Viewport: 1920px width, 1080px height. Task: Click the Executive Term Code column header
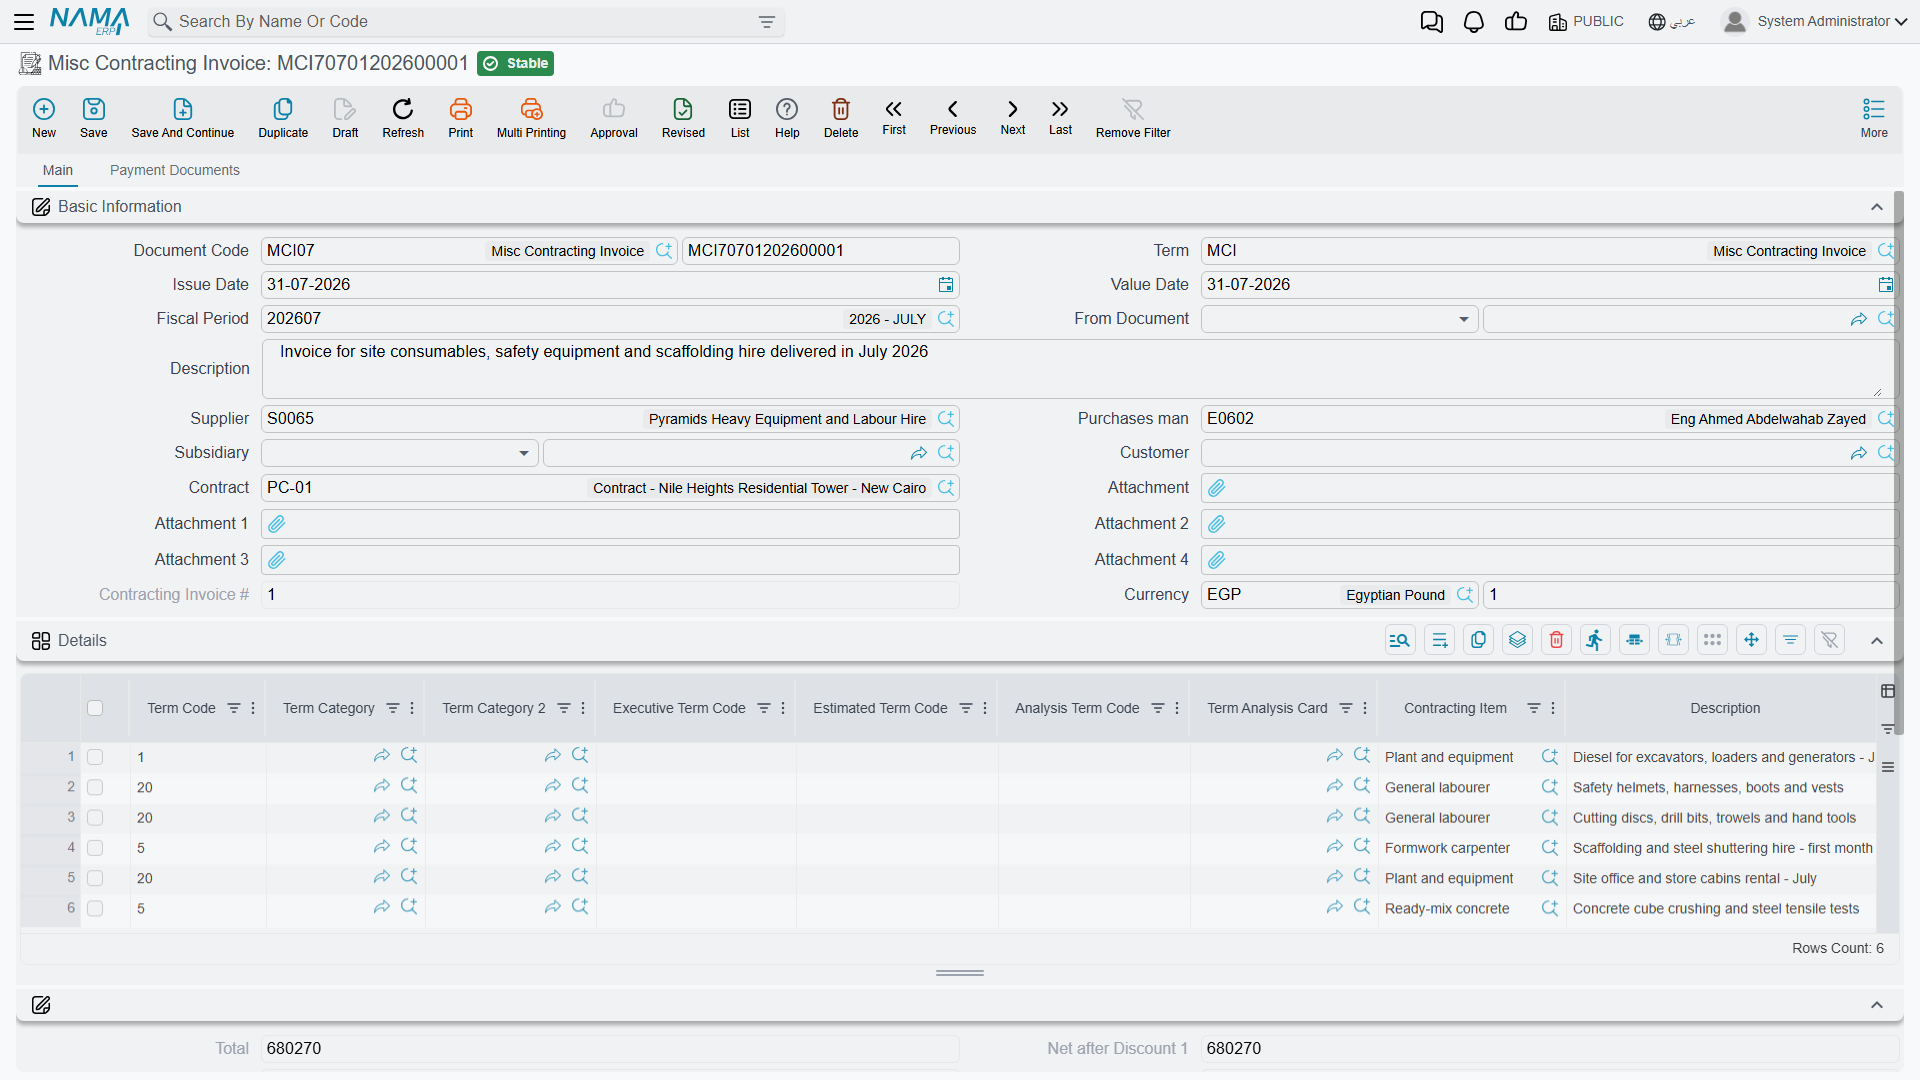click(679, 708)
